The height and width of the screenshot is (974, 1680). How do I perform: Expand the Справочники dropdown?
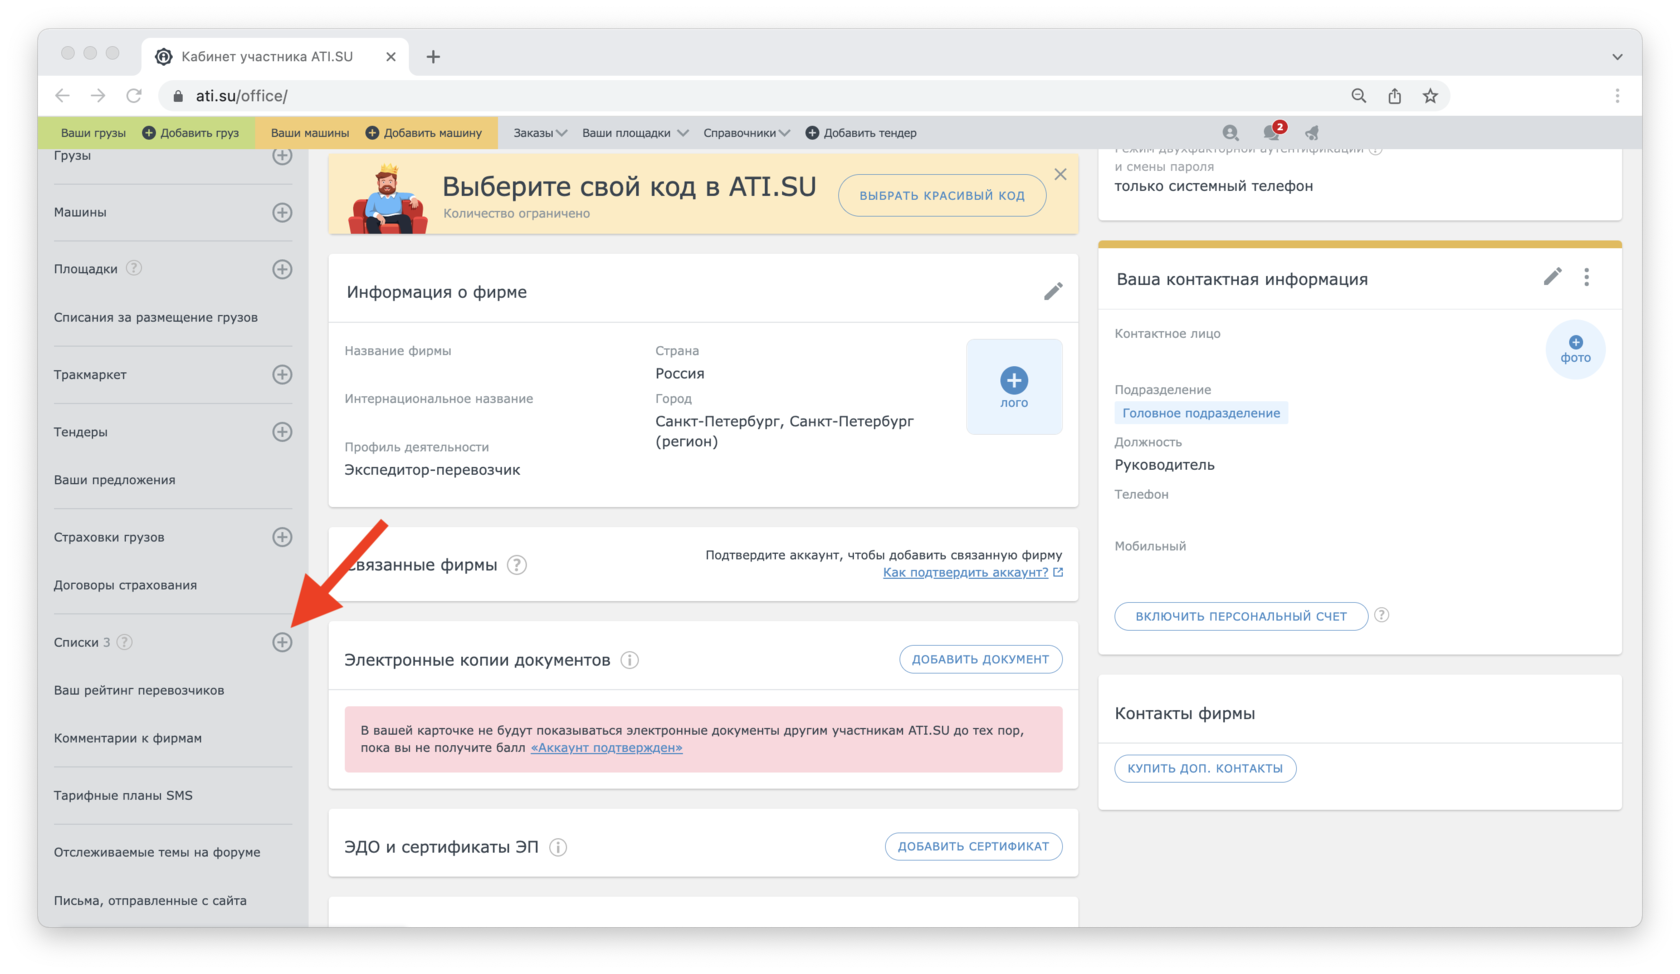point(747,133)
